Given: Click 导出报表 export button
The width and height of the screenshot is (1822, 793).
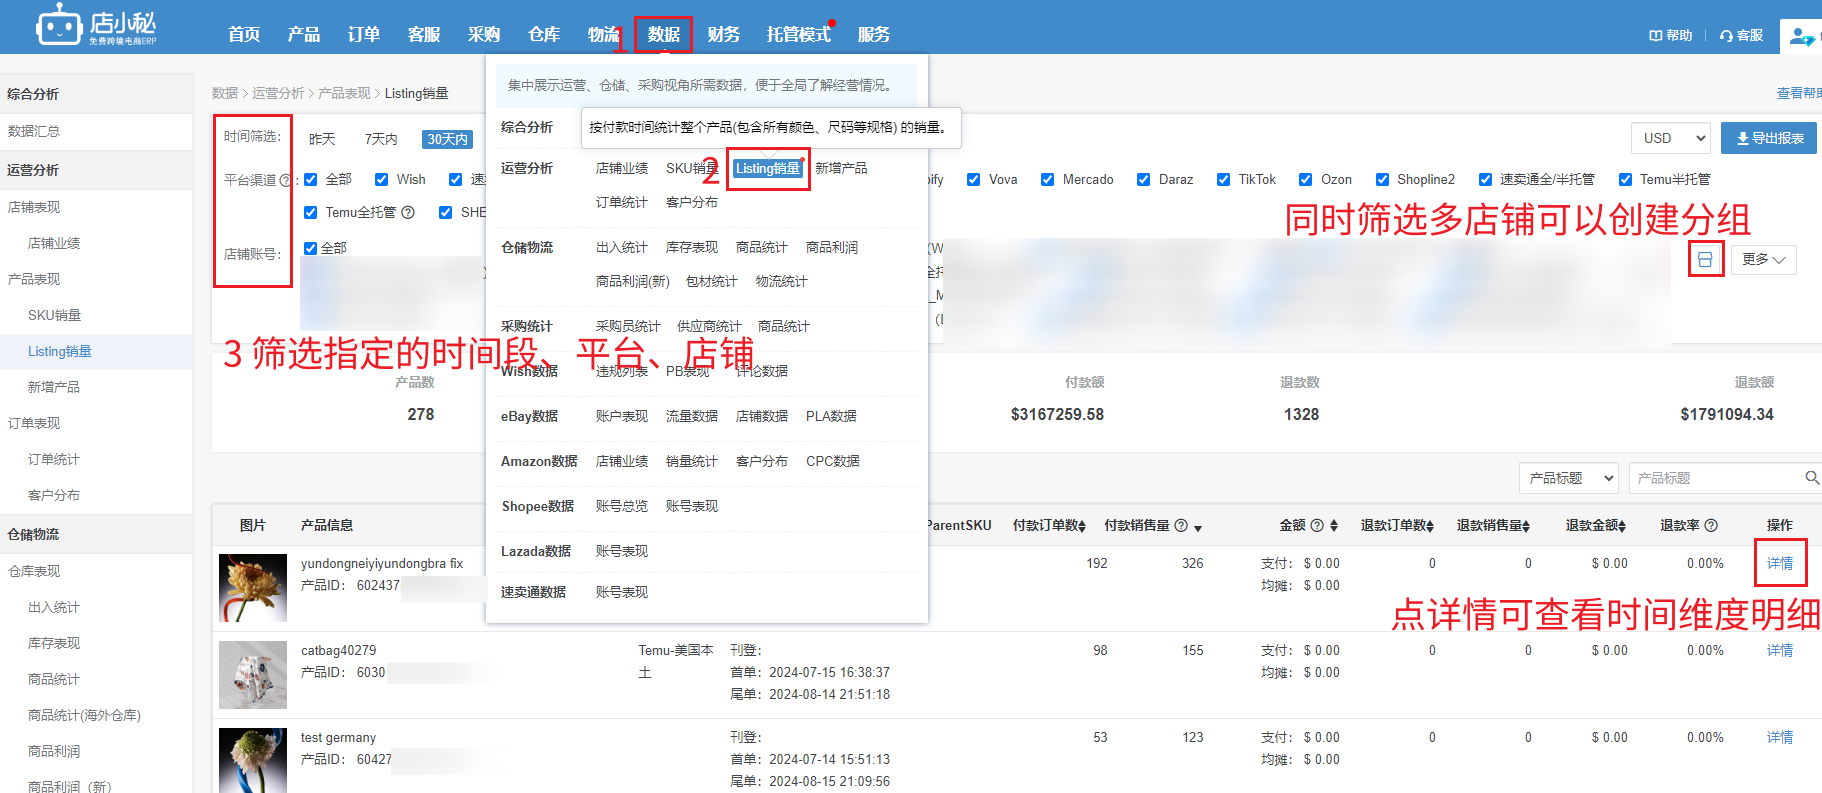Looking at the screenshot, I should click(x=1769, y=138).
